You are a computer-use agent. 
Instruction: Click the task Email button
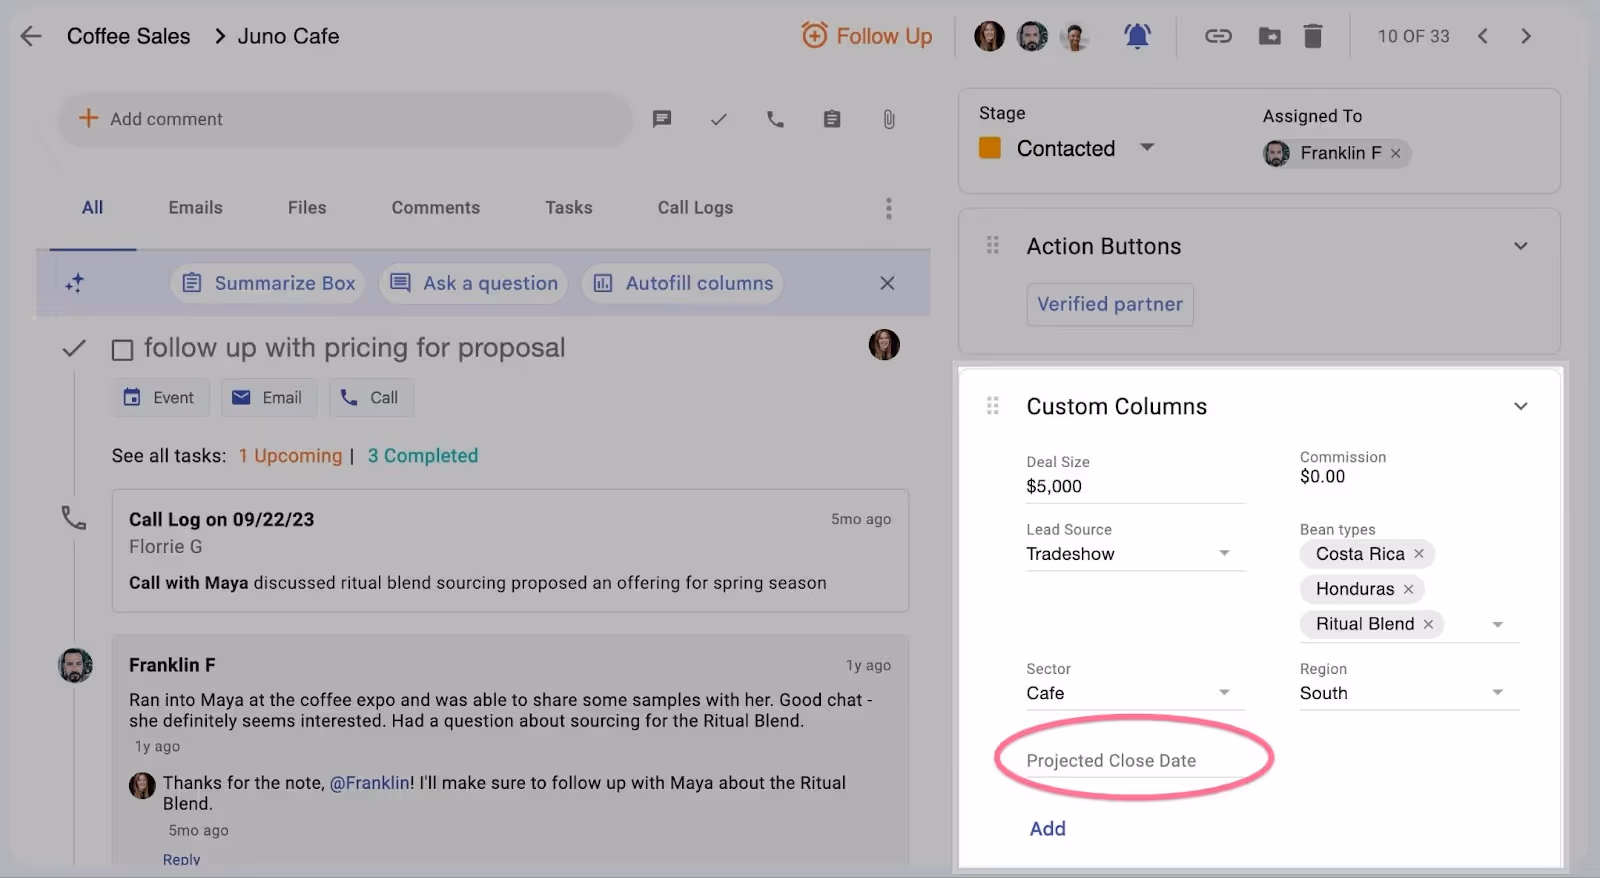(x=268, y=398)
